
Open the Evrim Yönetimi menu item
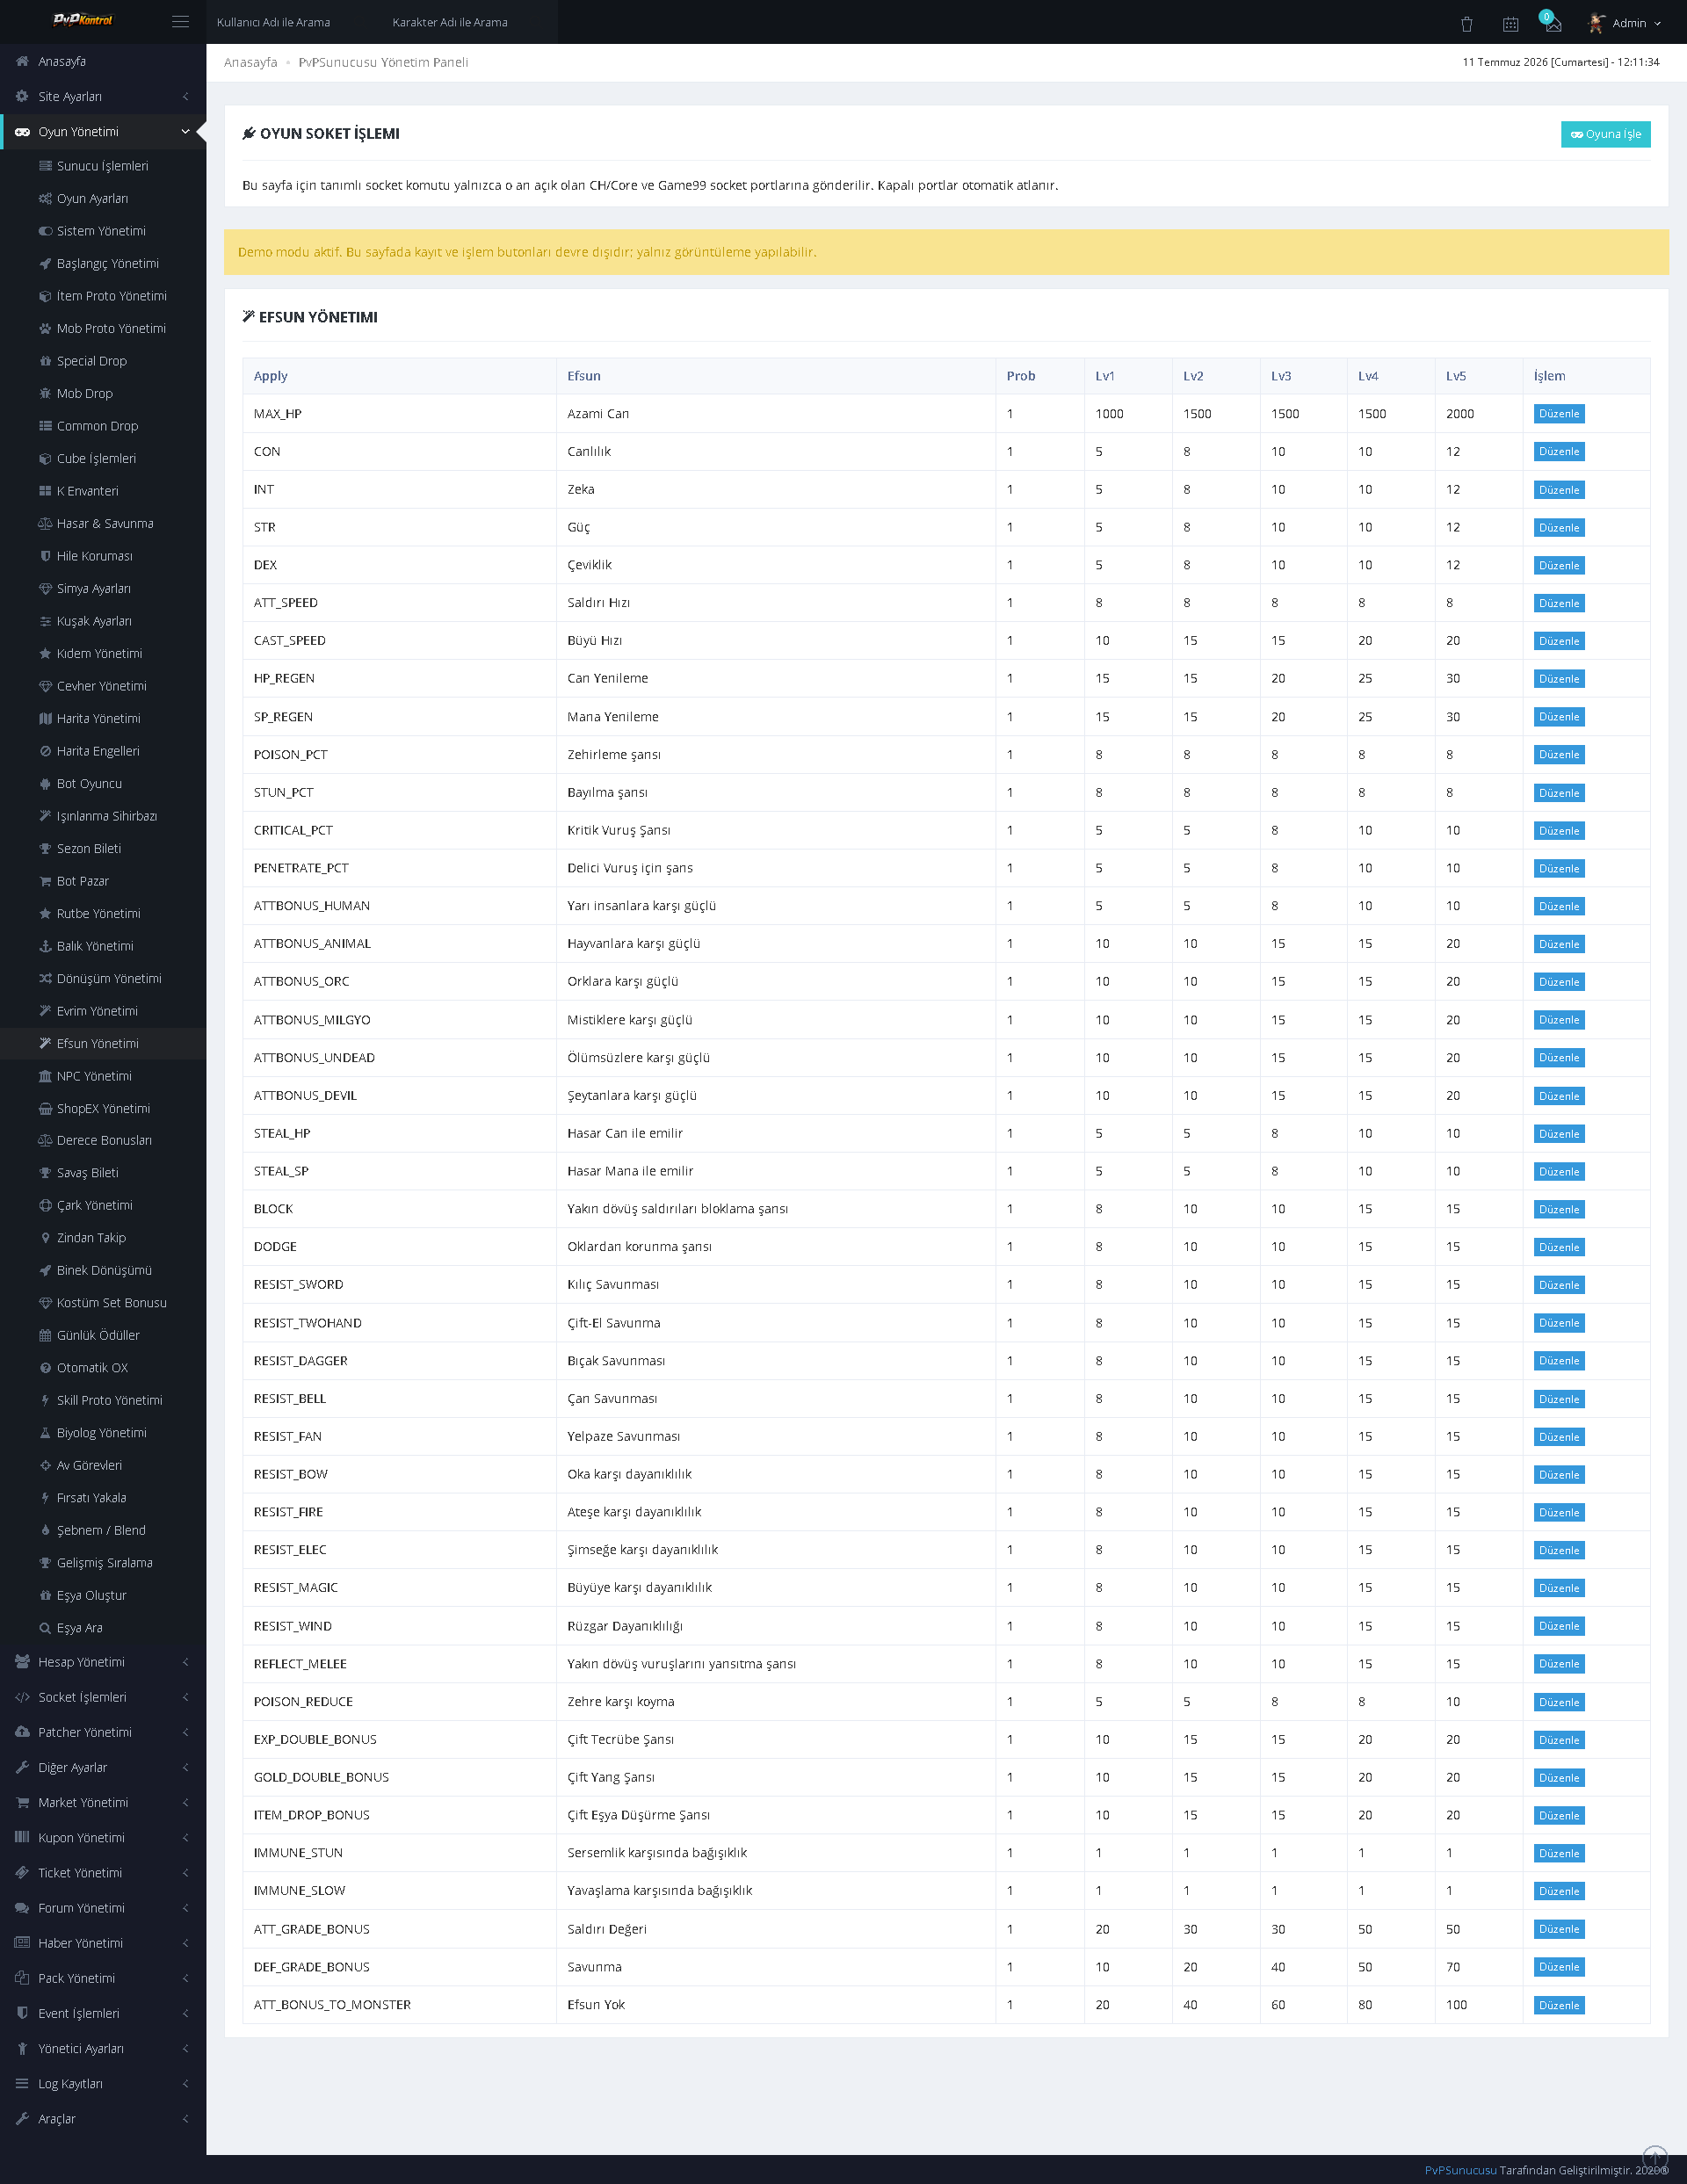pyautogui.click(x=103, y=1011)
